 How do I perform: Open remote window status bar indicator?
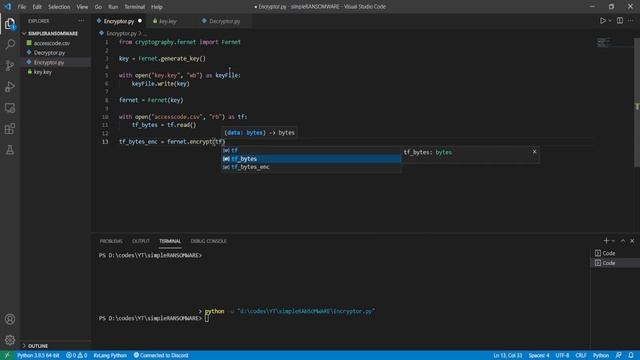click(7, 355)
